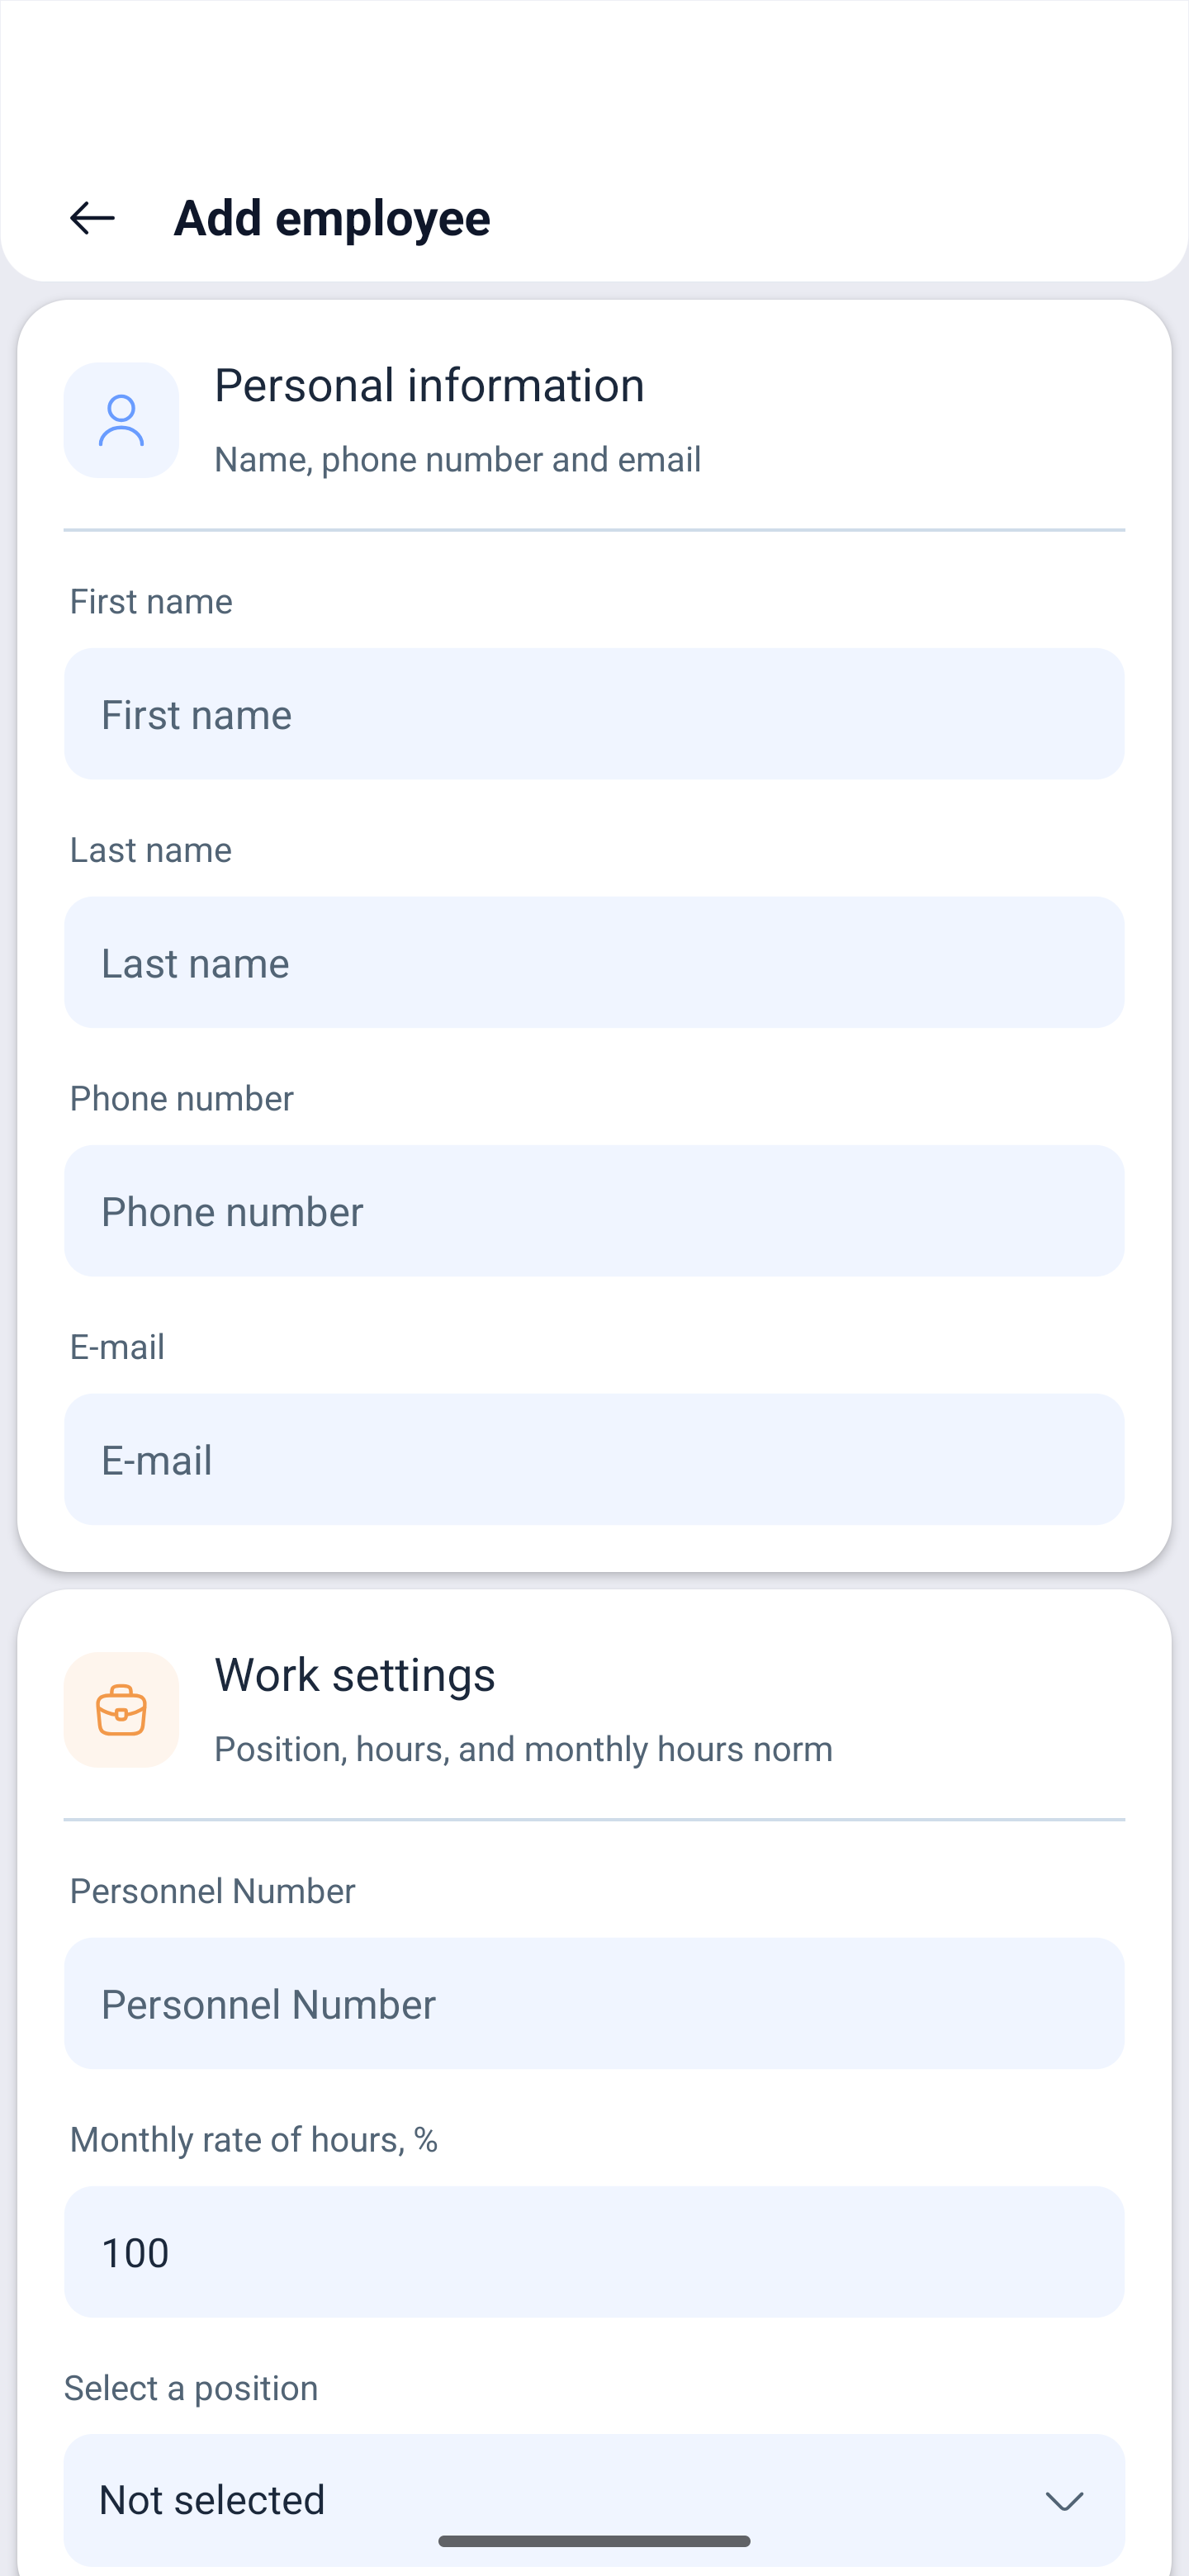Tap the Monthly rate of hours label
The width and height of the screenshot is (1189, 2576).
[254, 2139]
